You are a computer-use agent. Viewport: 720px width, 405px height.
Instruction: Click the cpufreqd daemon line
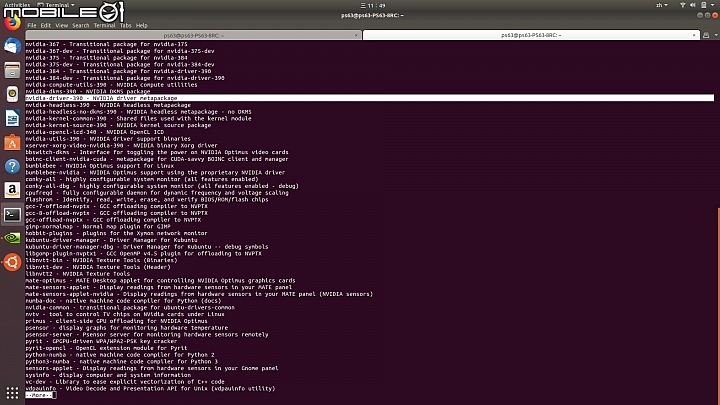click(x=157, y=193)
